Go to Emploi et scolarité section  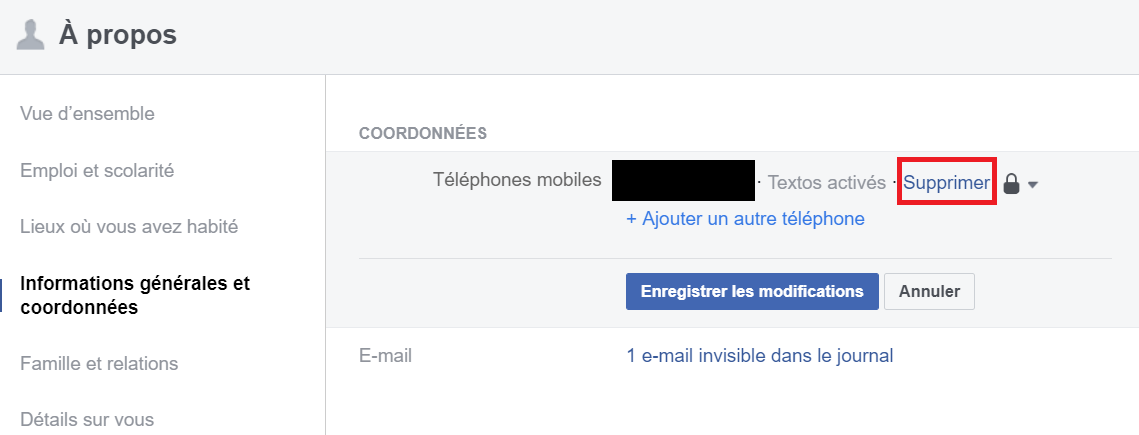pyautogui.click(x=97, y=171)
